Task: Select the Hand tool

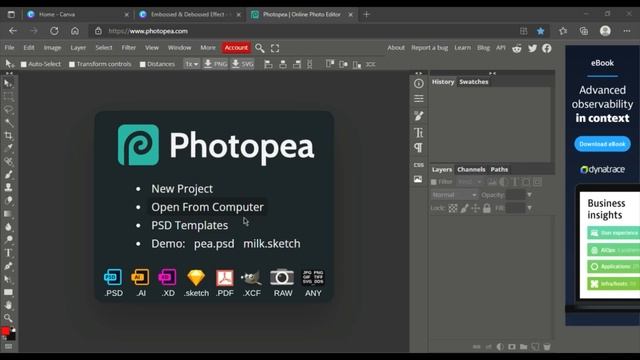Action: (8, 305)
